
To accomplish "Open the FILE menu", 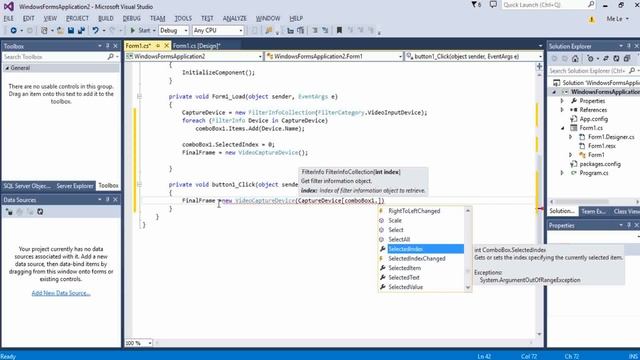I will (9, 18).
